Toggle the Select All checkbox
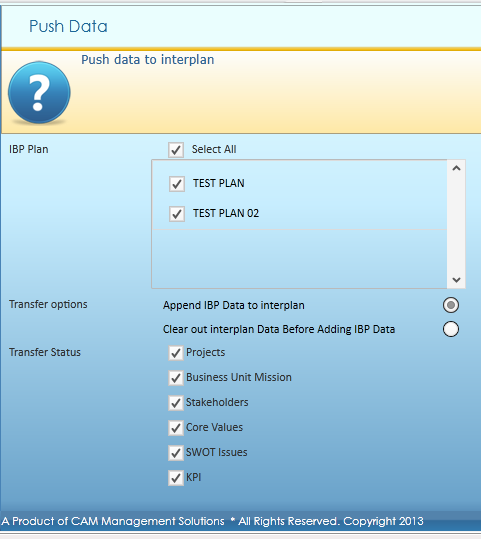The height and width of the screenshot is (539, 485). coord(176,150)
